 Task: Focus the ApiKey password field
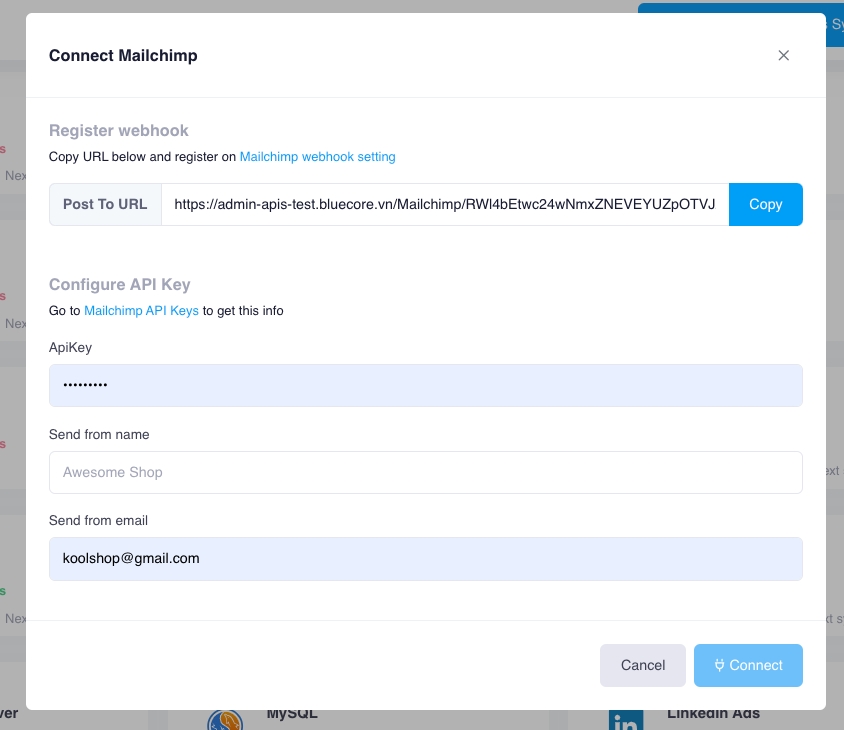(425, 385)
